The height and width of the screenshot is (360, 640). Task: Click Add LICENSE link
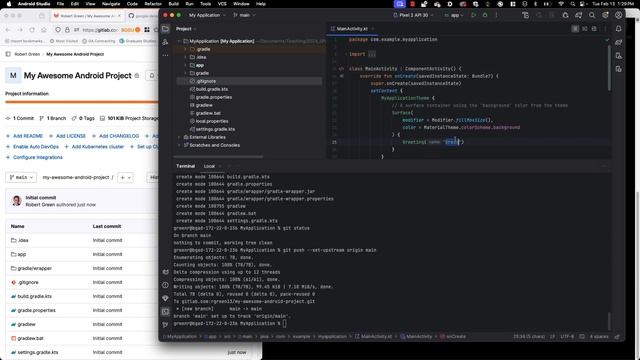pos(67,136)
